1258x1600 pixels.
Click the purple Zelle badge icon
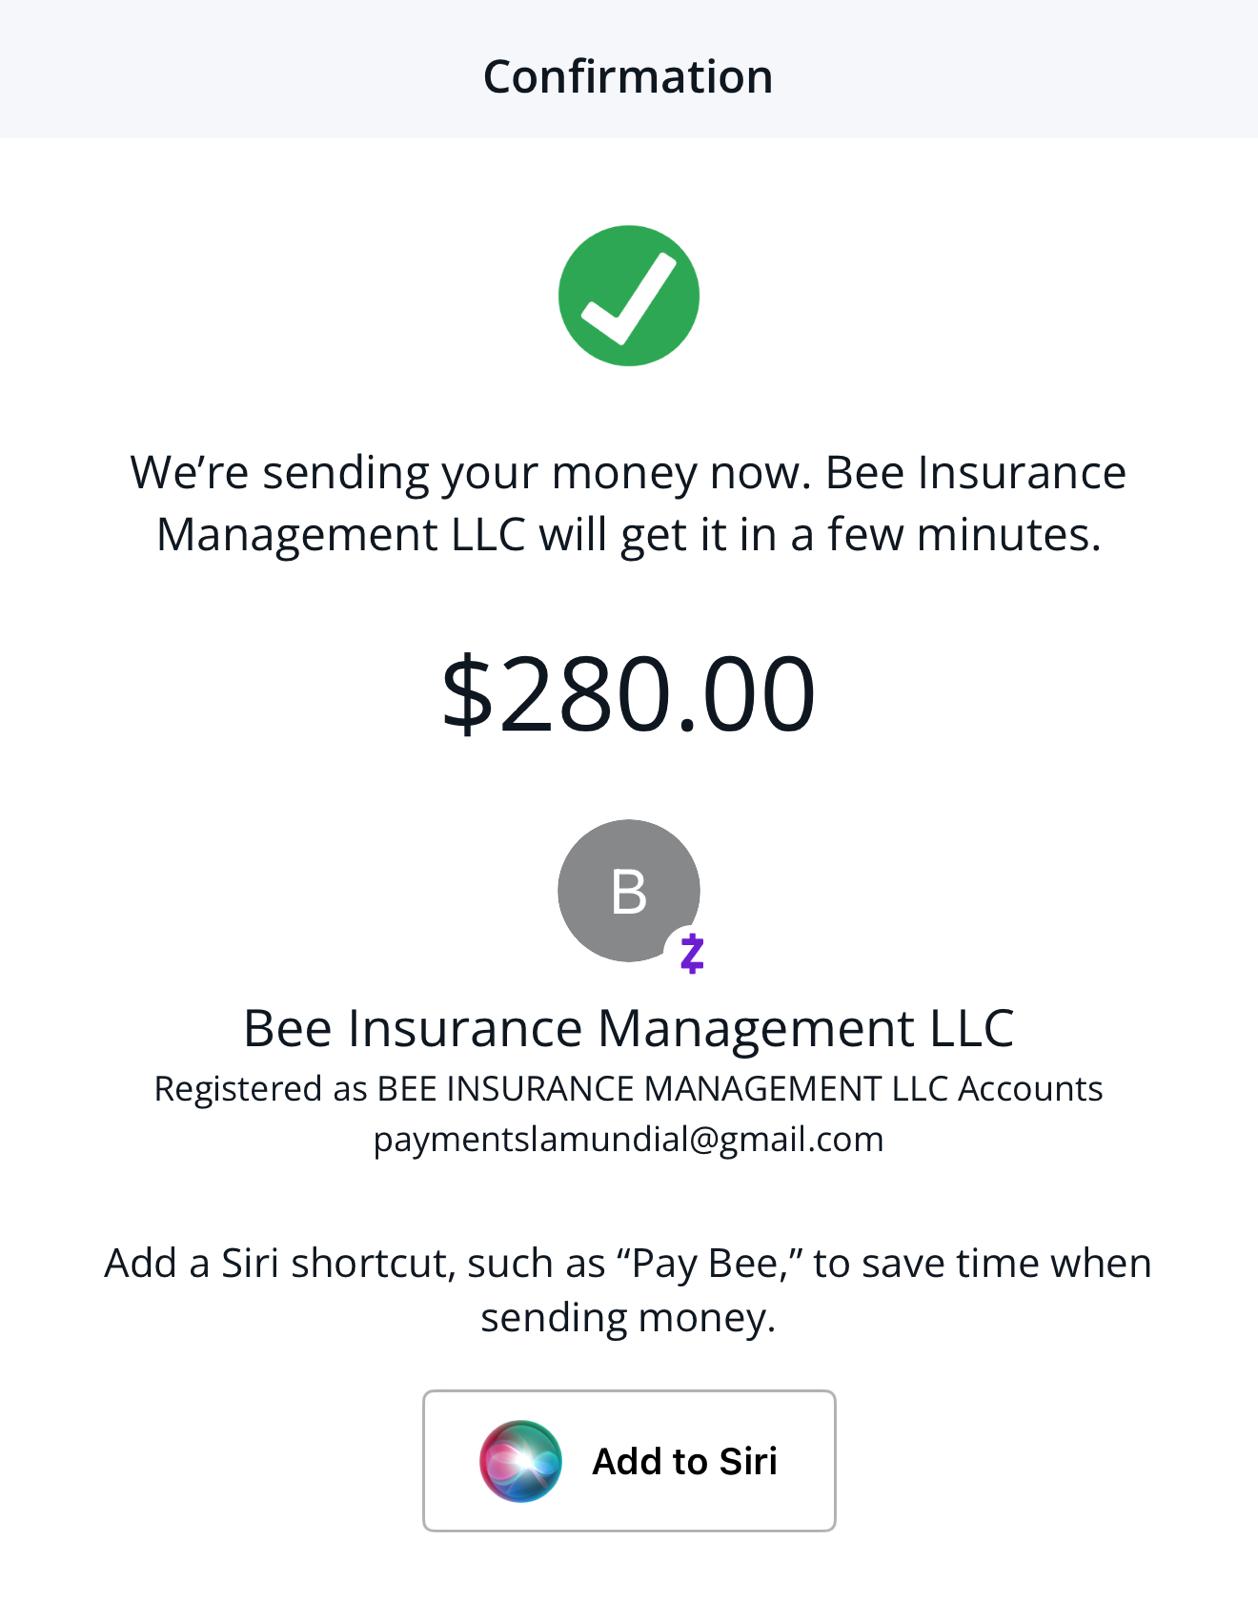[x=692, y=953]
